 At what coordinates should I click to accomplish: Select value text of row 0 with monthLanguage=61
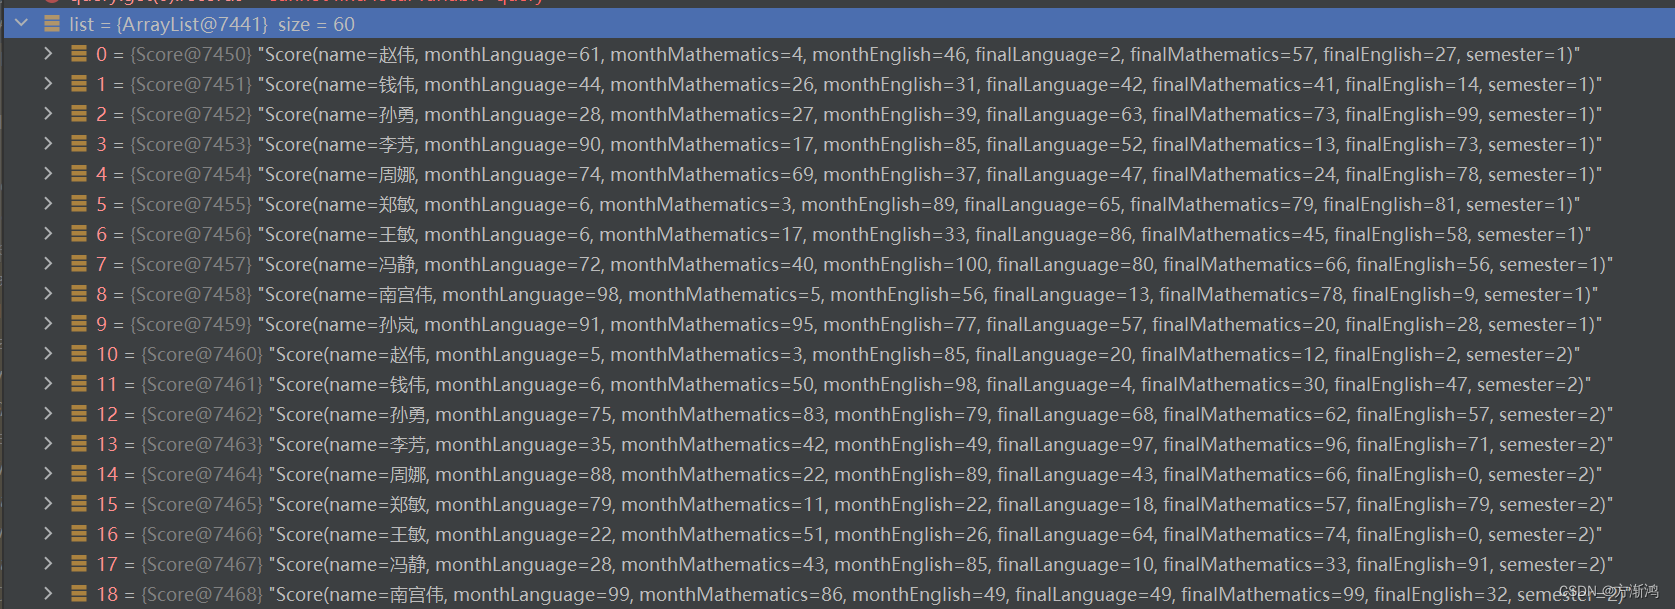(x=919, y=54)
